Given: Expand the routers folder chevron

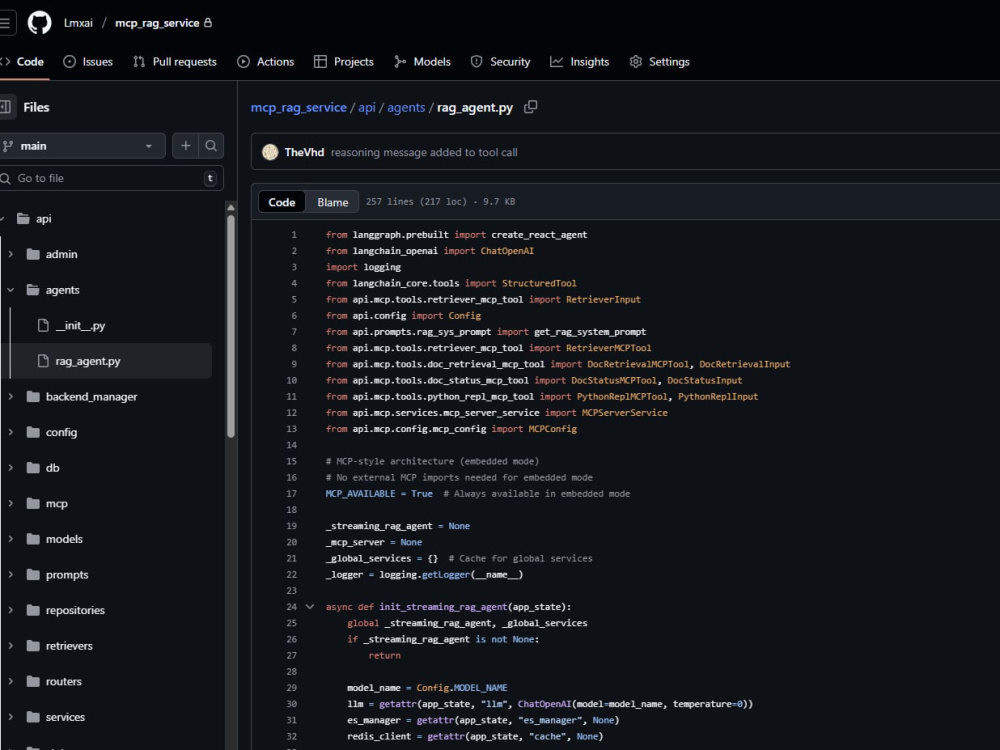Looking at the screenshot, I should [x=11, y=681].
